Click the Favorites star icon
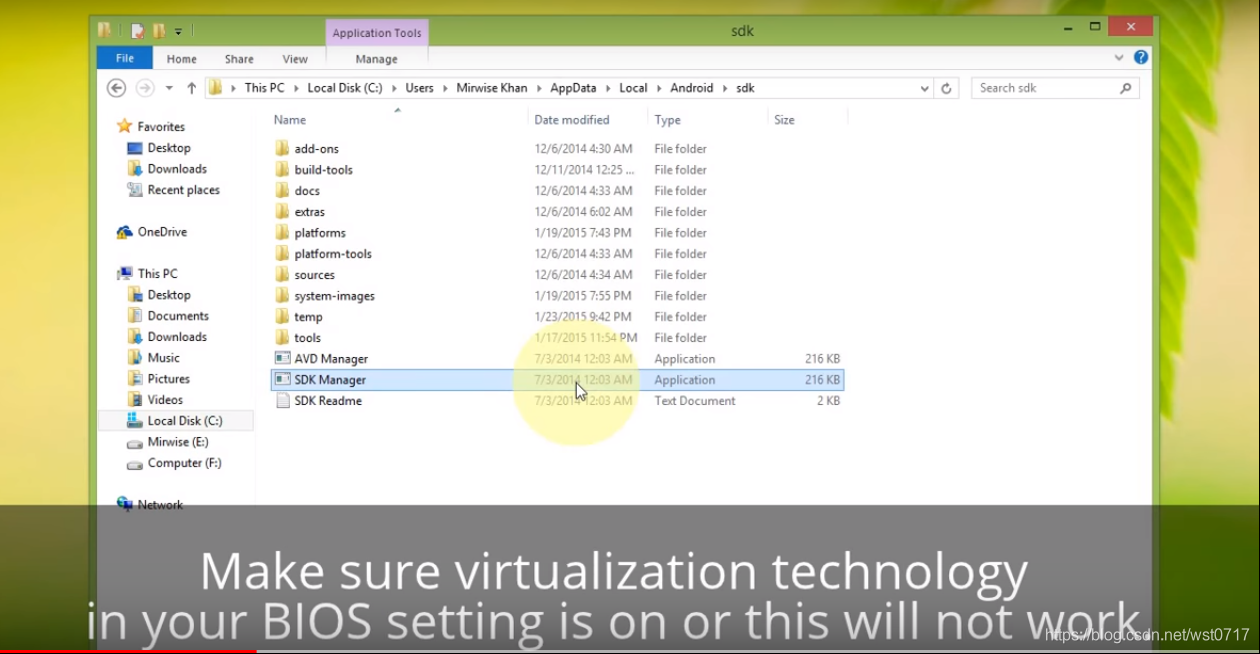The image size is (1260, 654). (125, 126)
